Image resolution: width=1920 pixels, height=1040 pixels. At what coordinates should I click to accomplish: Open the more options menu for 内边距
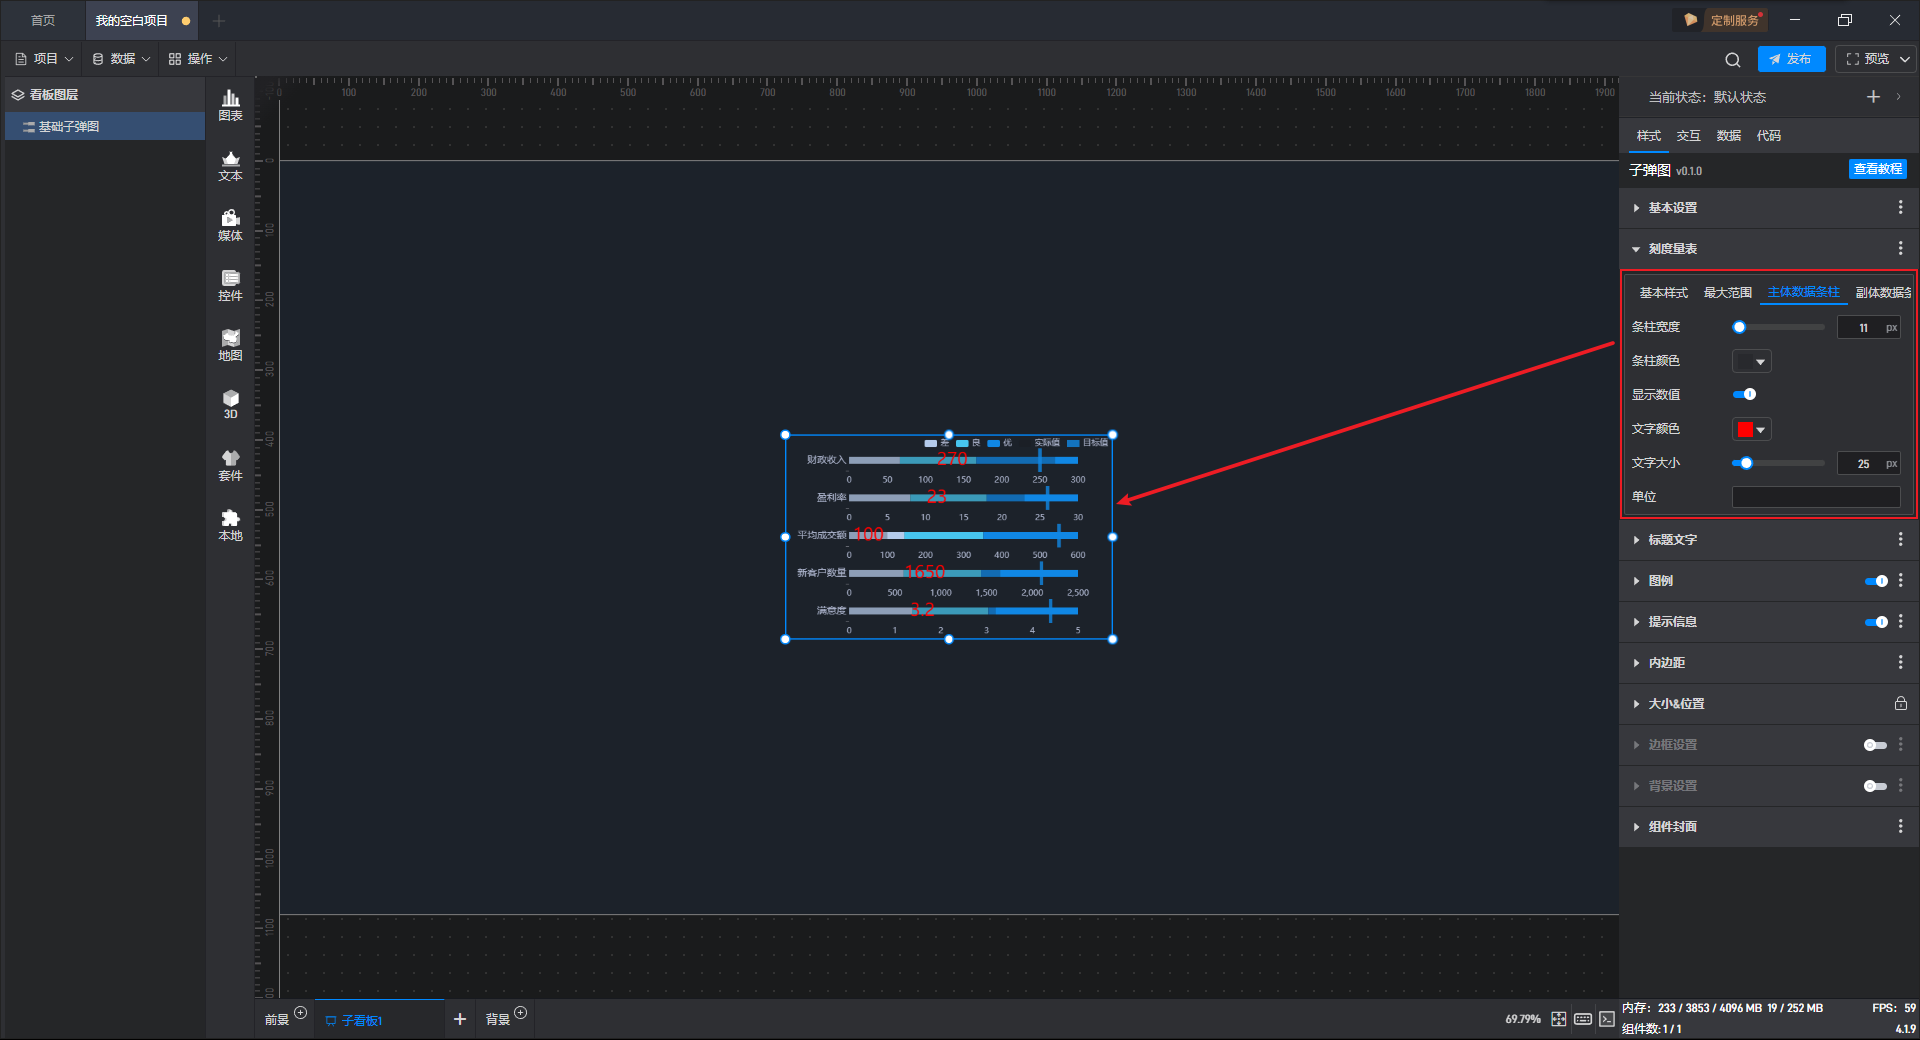(x=1900, y=663)
